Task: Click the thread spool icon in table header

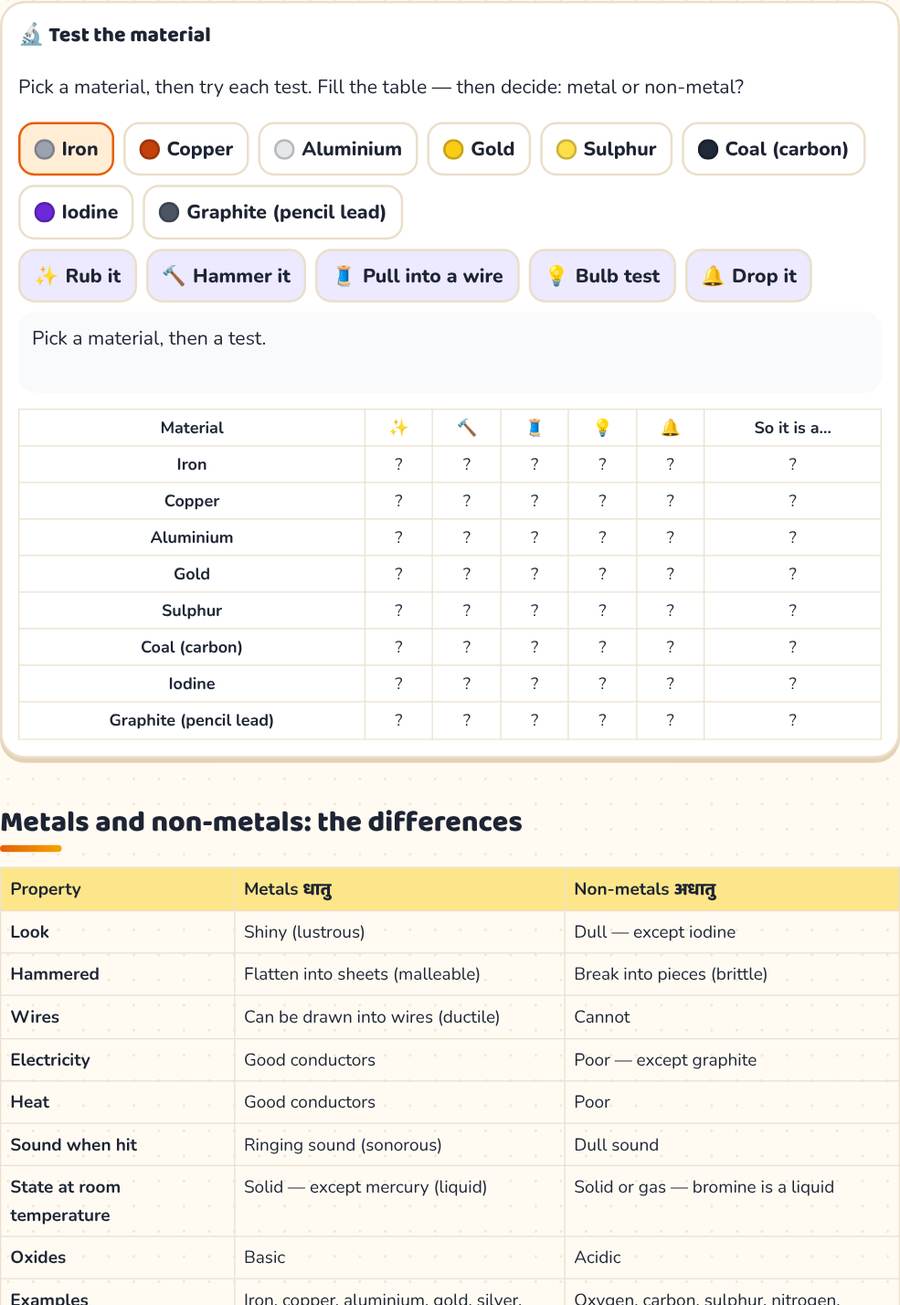Action: point(534,428)
